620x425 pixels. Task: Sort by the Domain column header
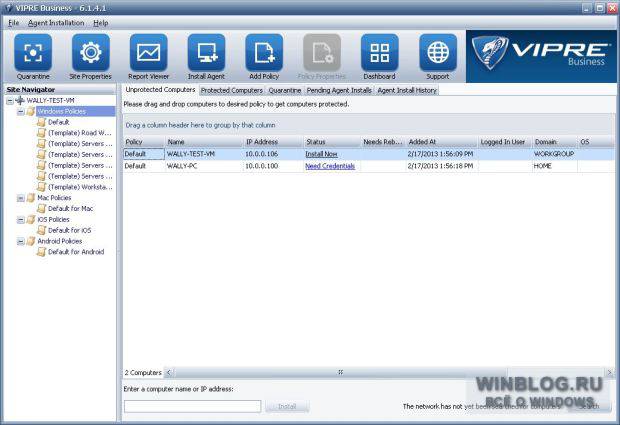tap(555, 142)
